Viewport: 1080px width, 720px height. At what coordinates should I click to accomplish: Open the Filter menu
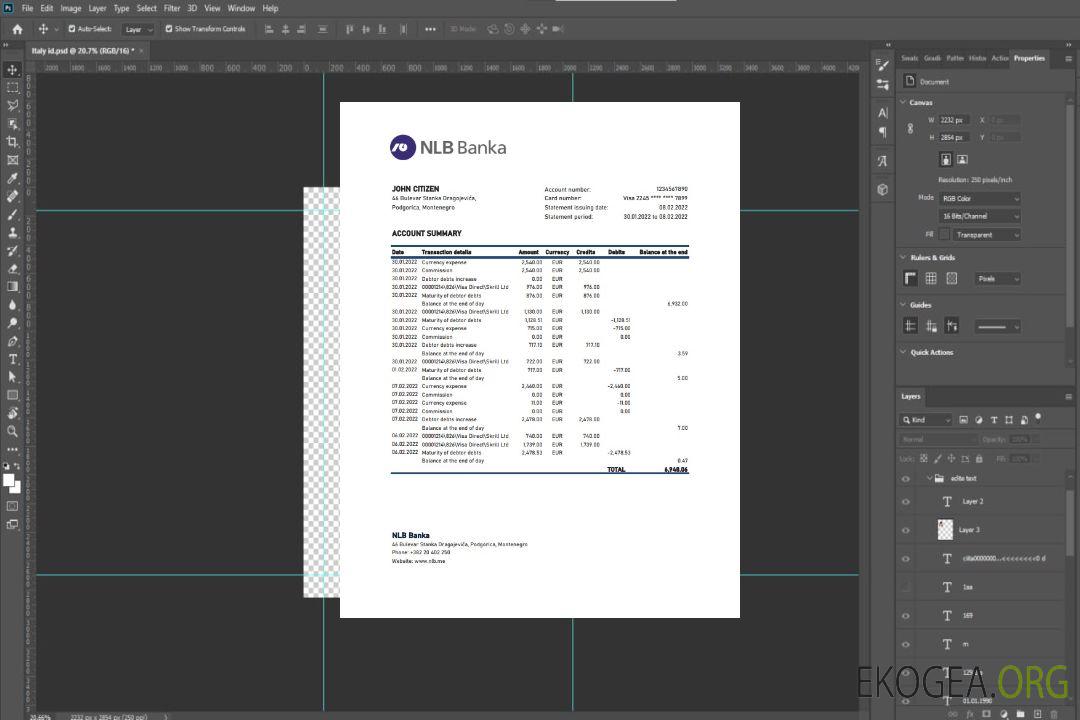pyautogui.click(x=172, y=8)
